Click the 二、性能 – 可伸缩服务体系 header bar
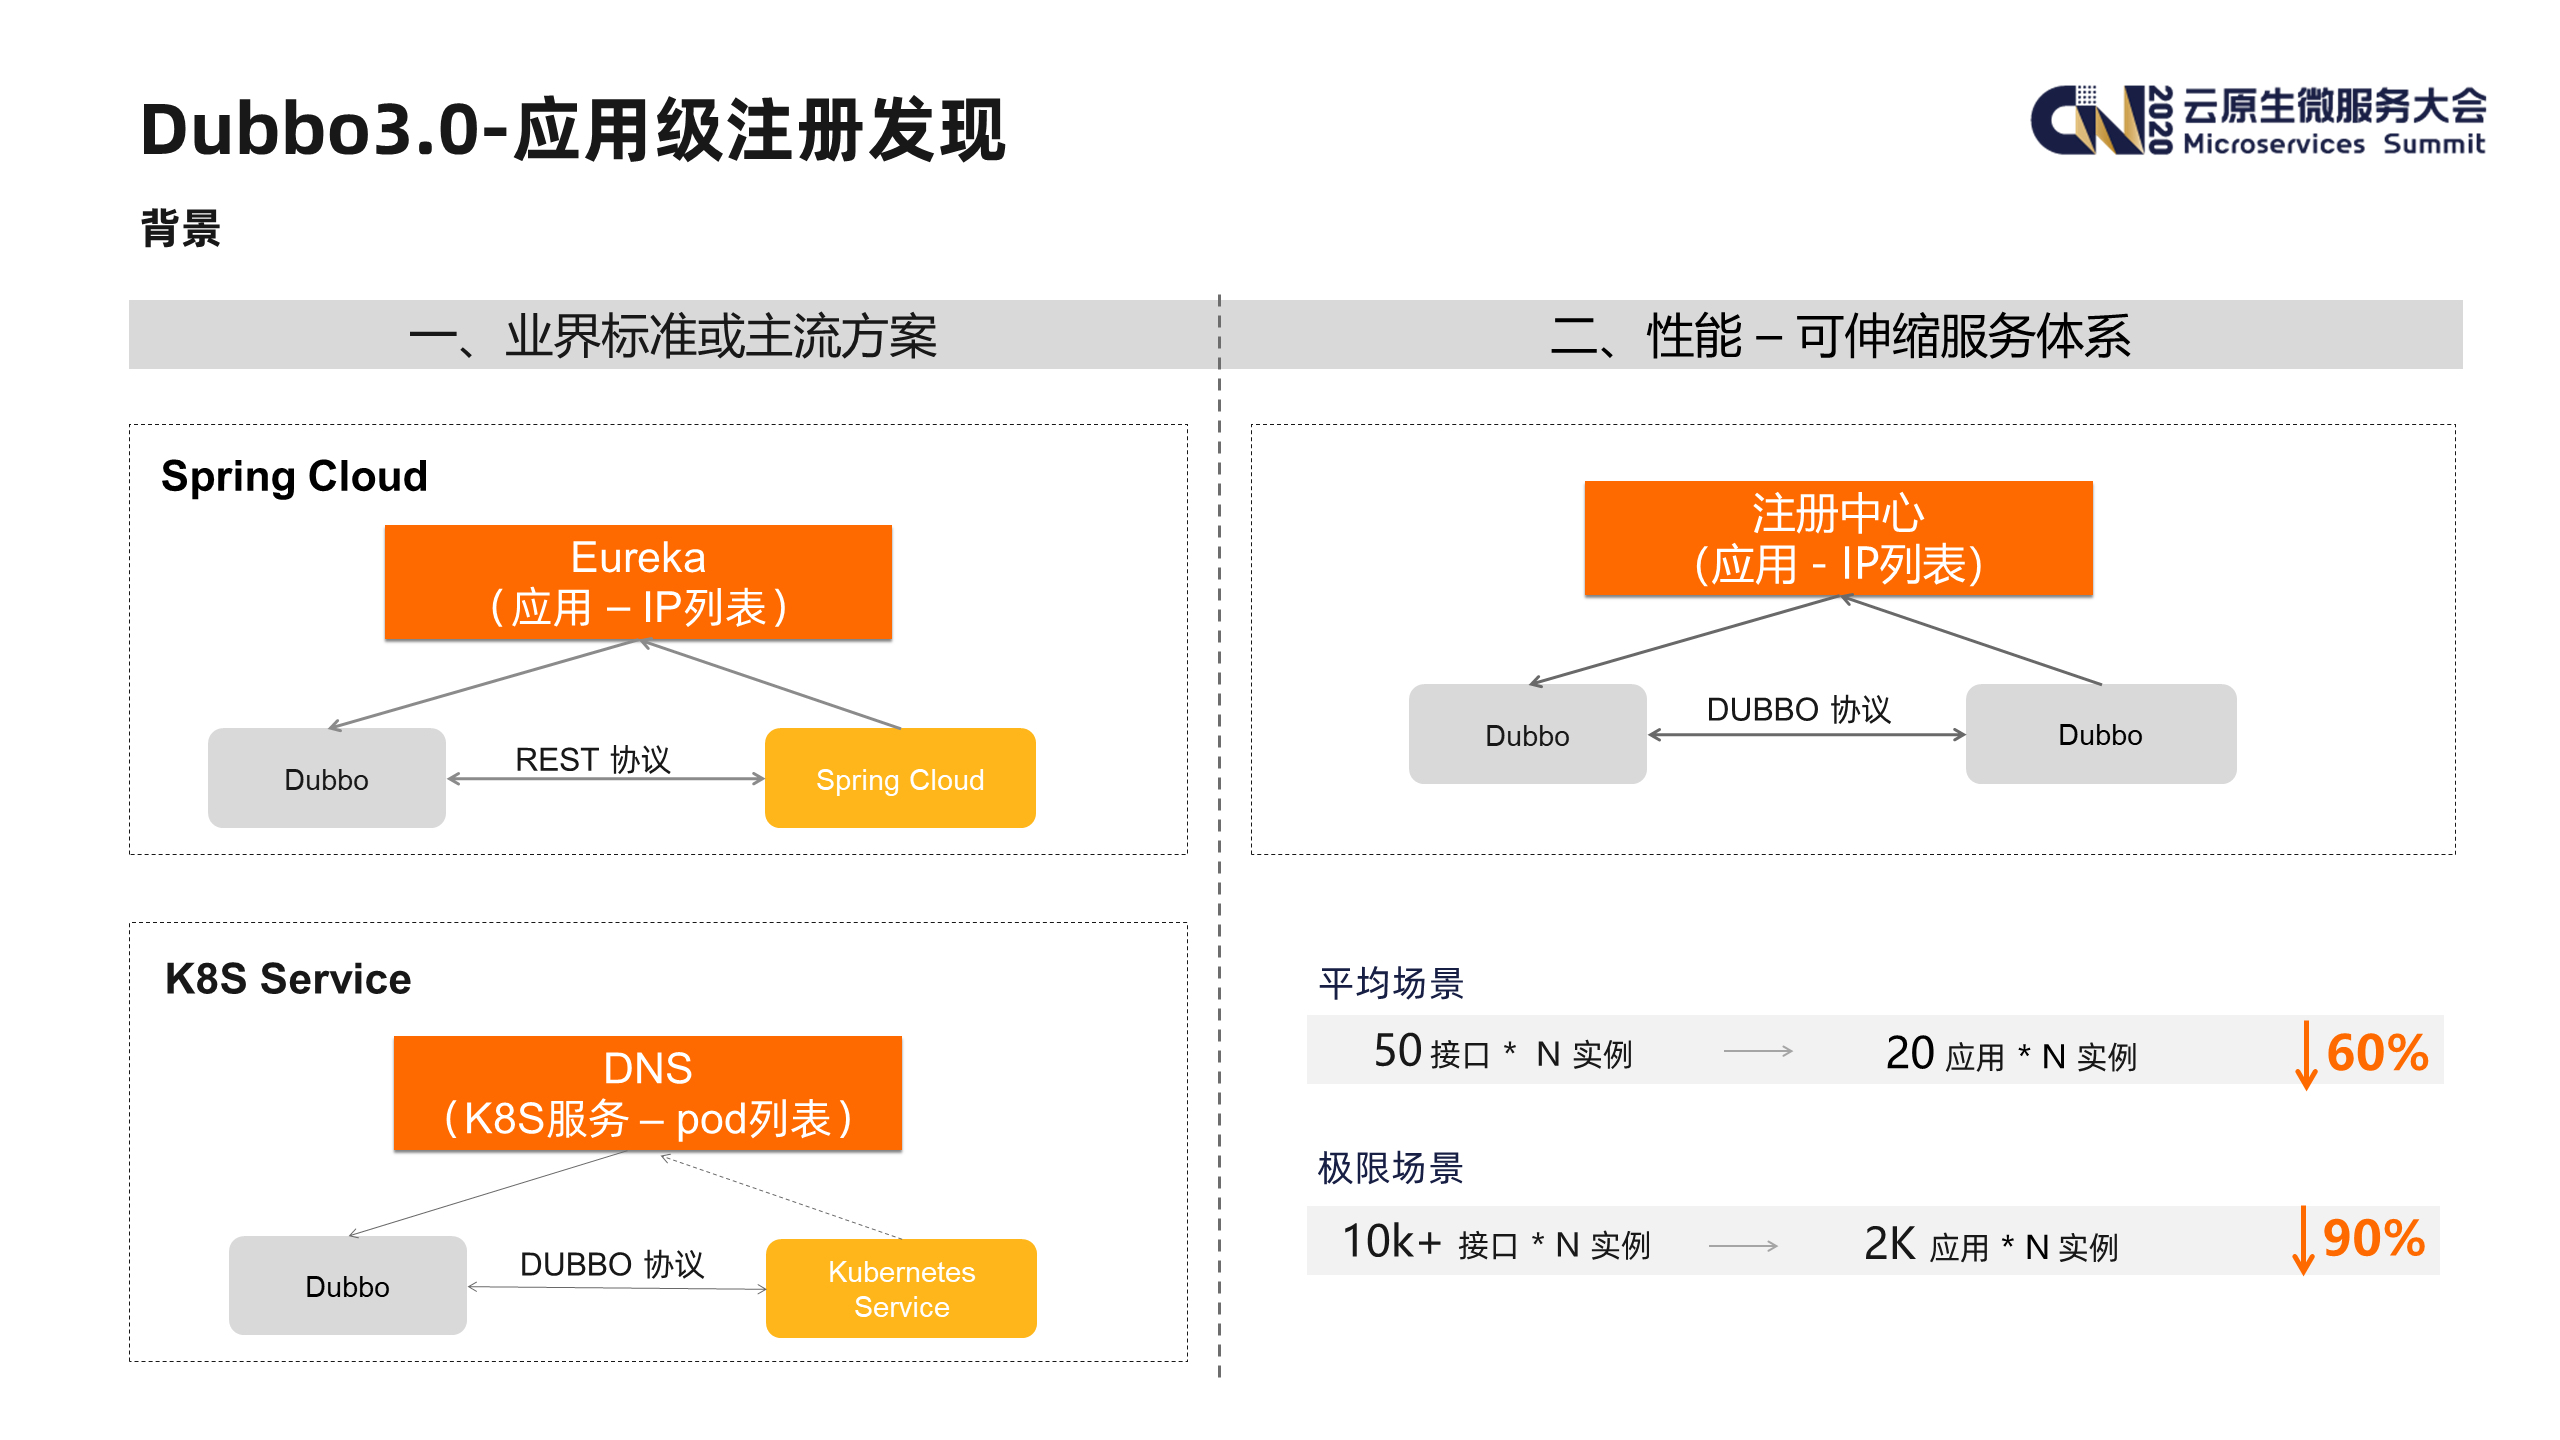The height and width of the screenshot is (1440, 2560). [x=1840, y=335]
